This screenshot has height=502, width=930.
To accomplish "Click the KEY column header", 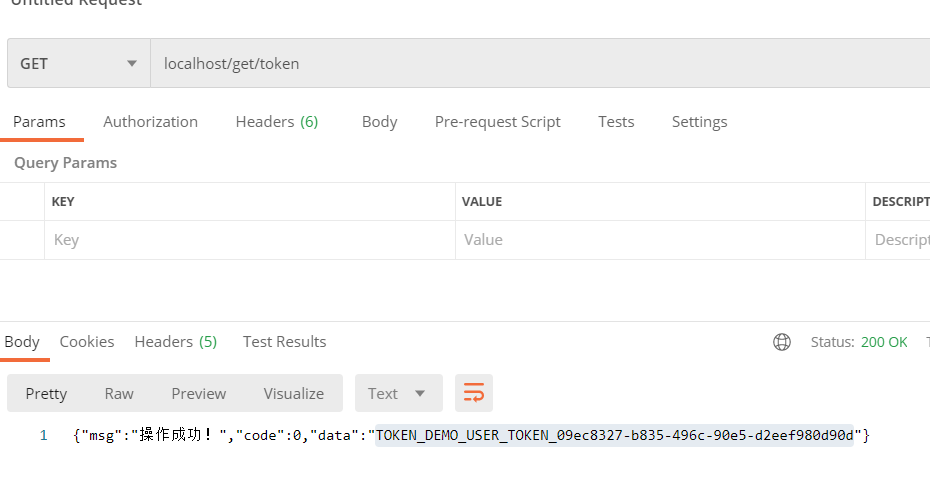I will point(63,202).
